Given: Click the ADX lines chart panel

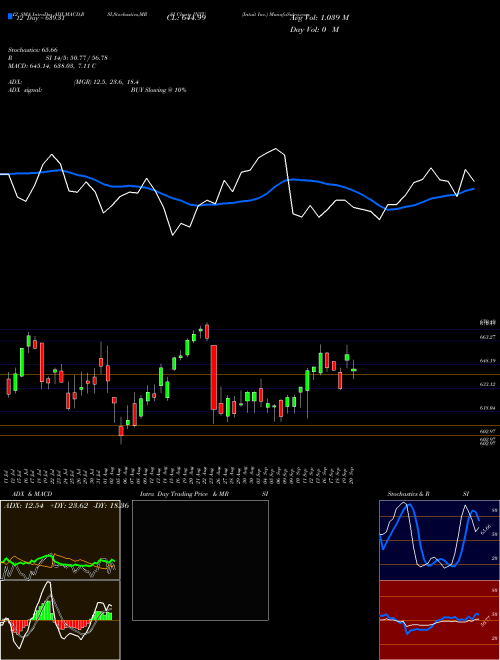Looking at the screenshot, I should 60,540.
